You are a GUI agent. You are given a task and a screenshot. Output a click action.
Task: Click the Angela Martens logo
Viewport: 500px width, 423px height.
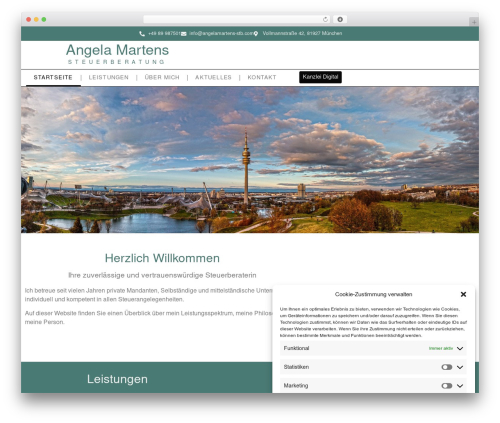(117, 54)
